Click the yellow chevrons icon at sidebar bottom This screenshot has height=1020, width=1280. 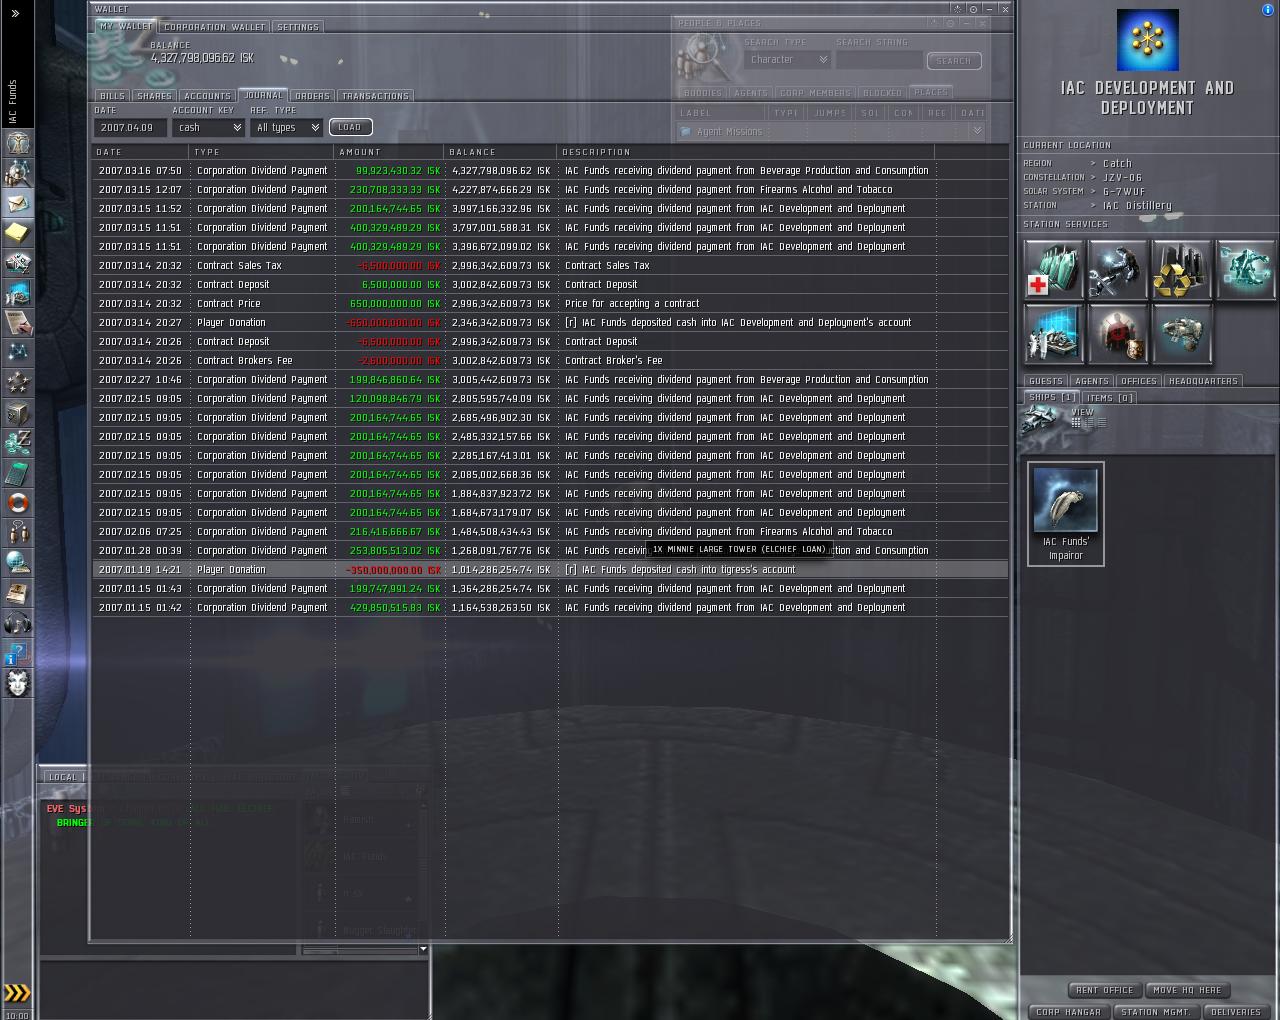click(x=18, y=993)
